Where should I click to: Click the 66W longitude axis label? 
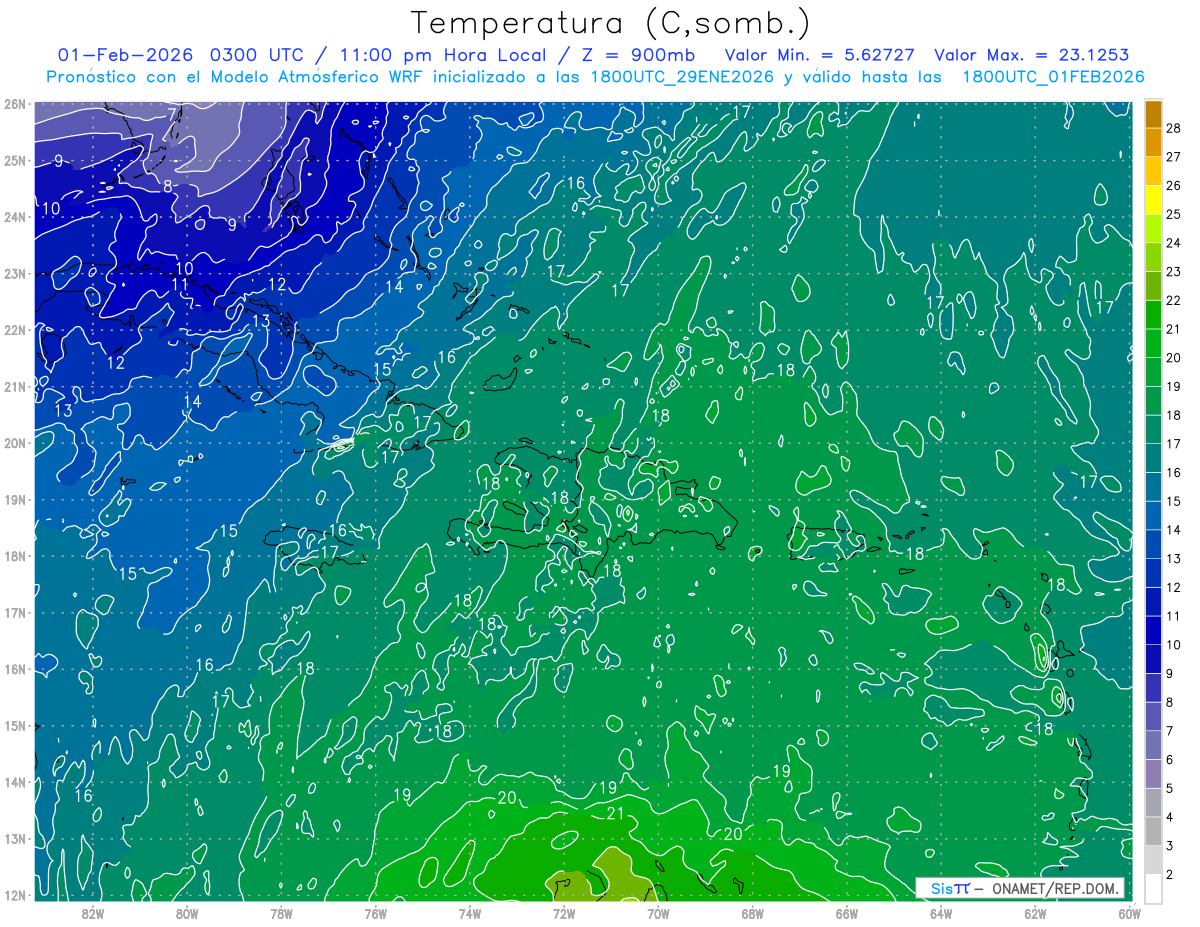pyautogui.click(x=846, y=913)
